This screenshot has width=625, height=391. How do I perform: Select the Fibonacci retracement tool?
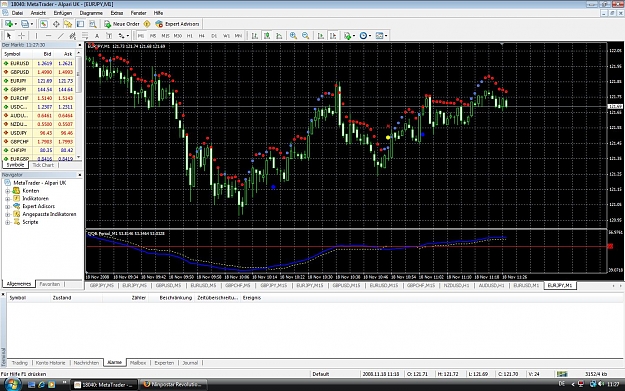pyautogui.click(x=85, y=35)
